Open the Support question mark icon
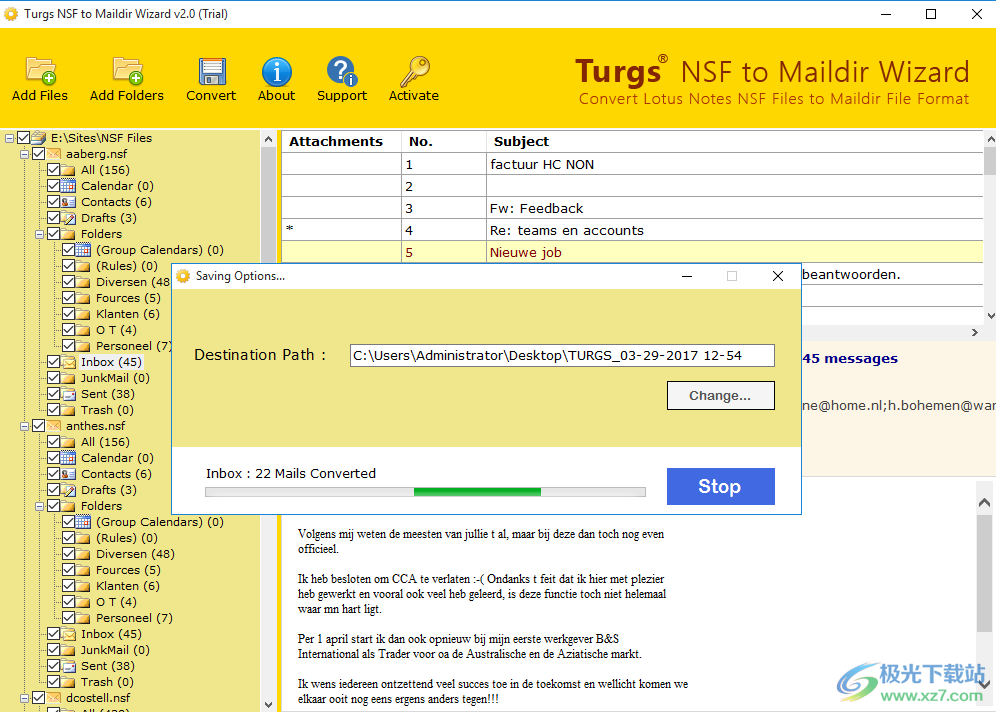The image size is (996, 712). point(342,71)
